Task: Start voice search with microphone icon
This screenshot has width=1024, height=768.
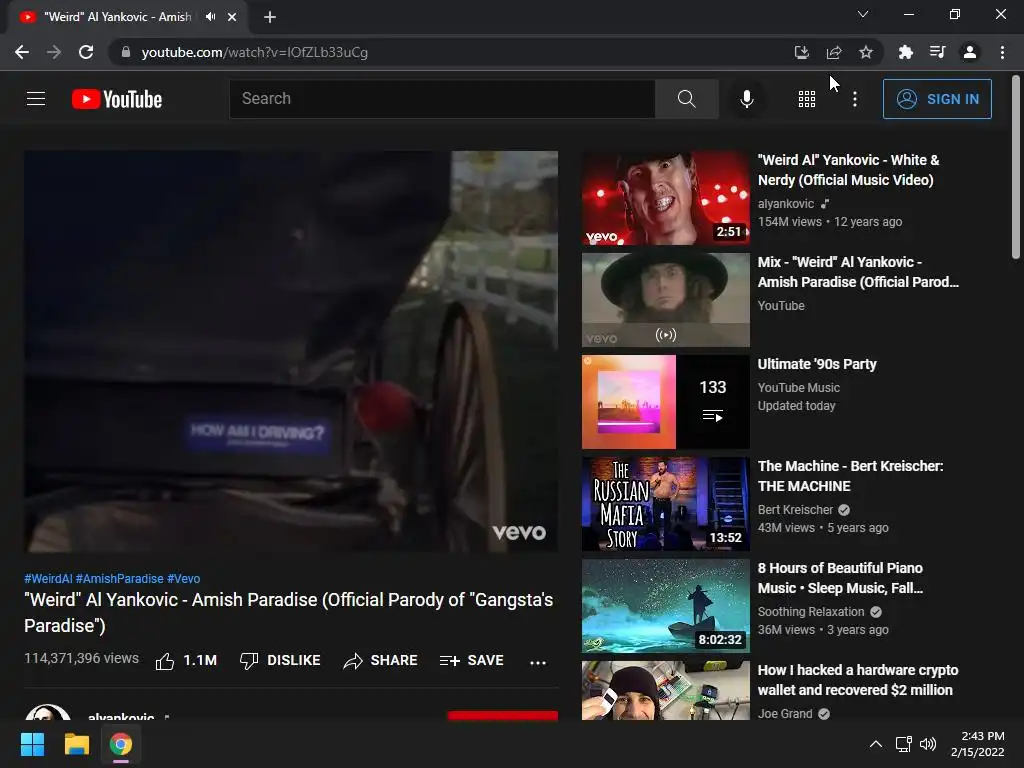Action: tap(746, 99)
